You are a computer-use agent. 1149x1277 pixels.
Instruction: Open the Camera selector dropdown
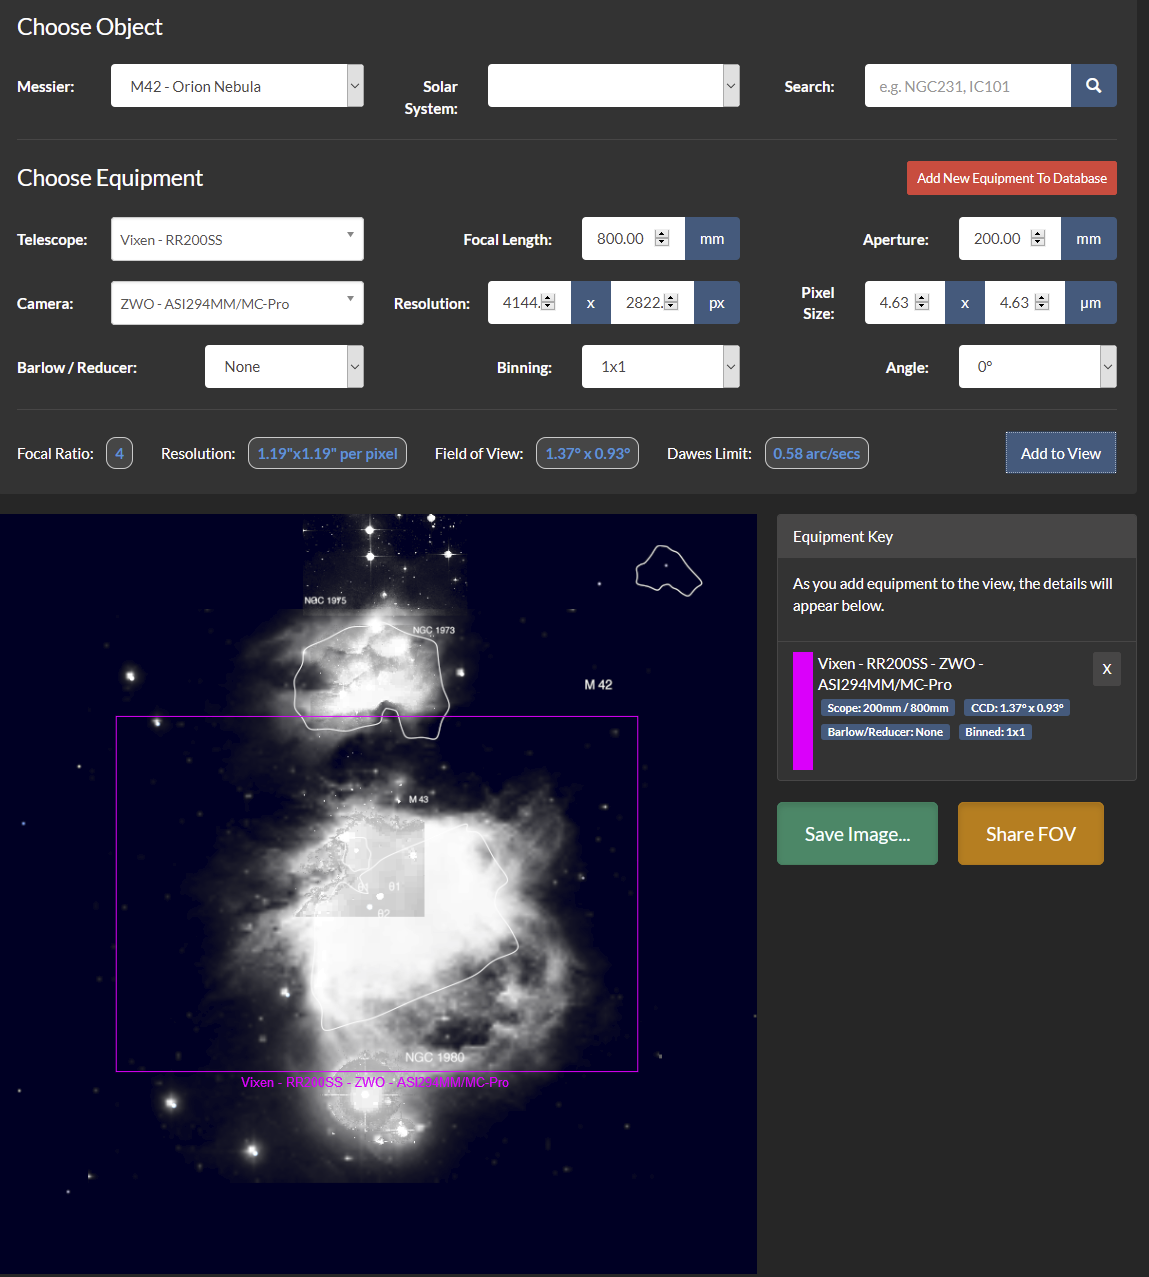coord(237,303)
